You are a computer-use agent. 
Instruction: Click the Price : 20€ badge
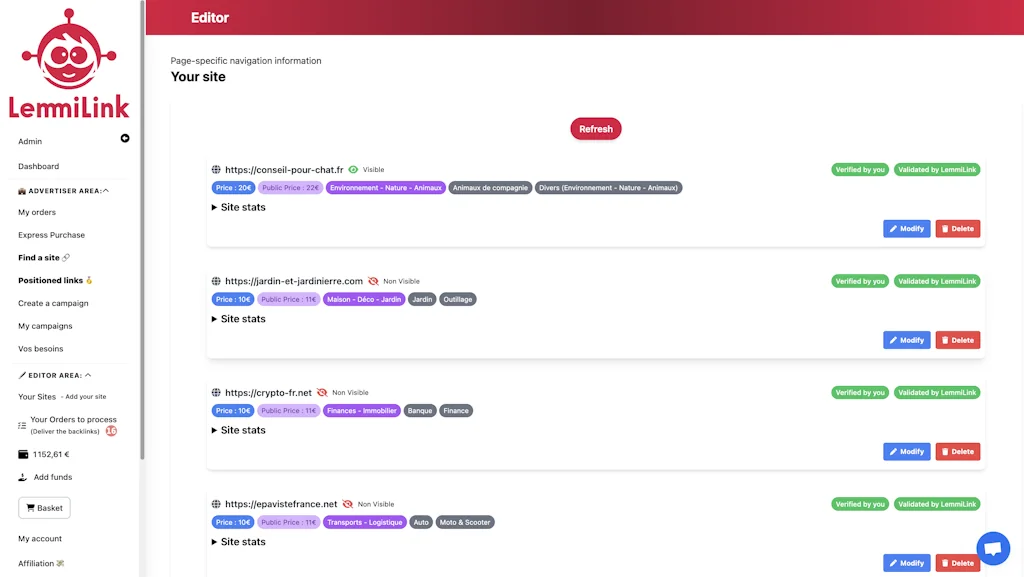click(233, 188)
